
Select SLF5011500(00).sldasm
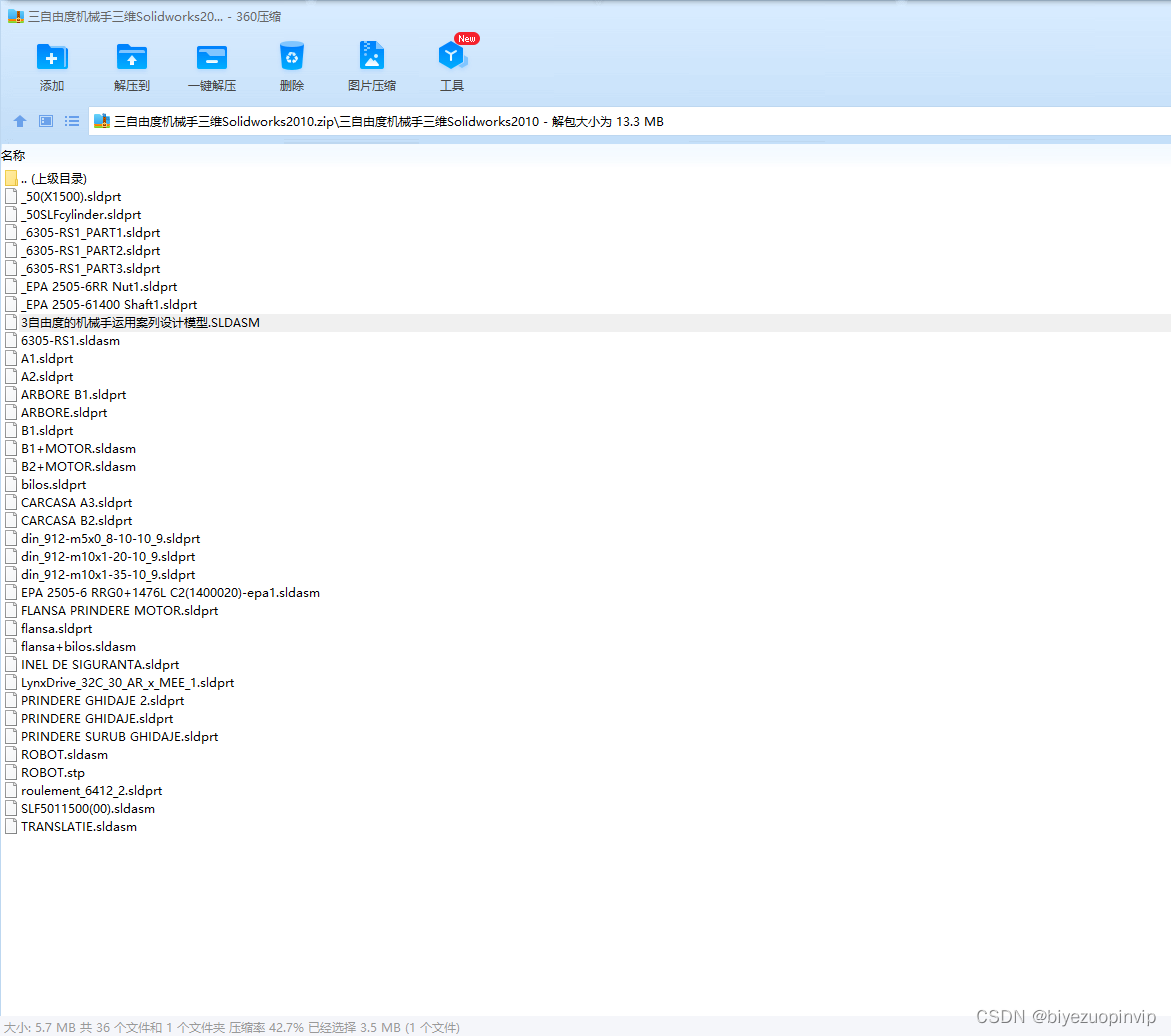pyautogui.click(x=88, y=809)
